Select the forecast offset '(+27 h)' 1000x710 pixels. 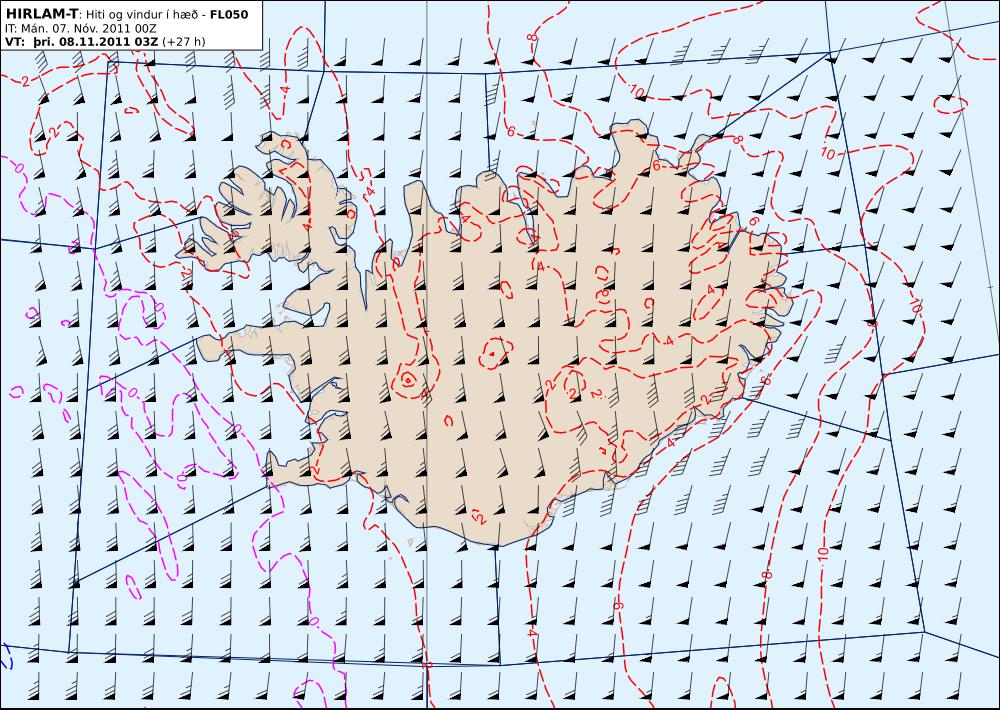[184, 42]
